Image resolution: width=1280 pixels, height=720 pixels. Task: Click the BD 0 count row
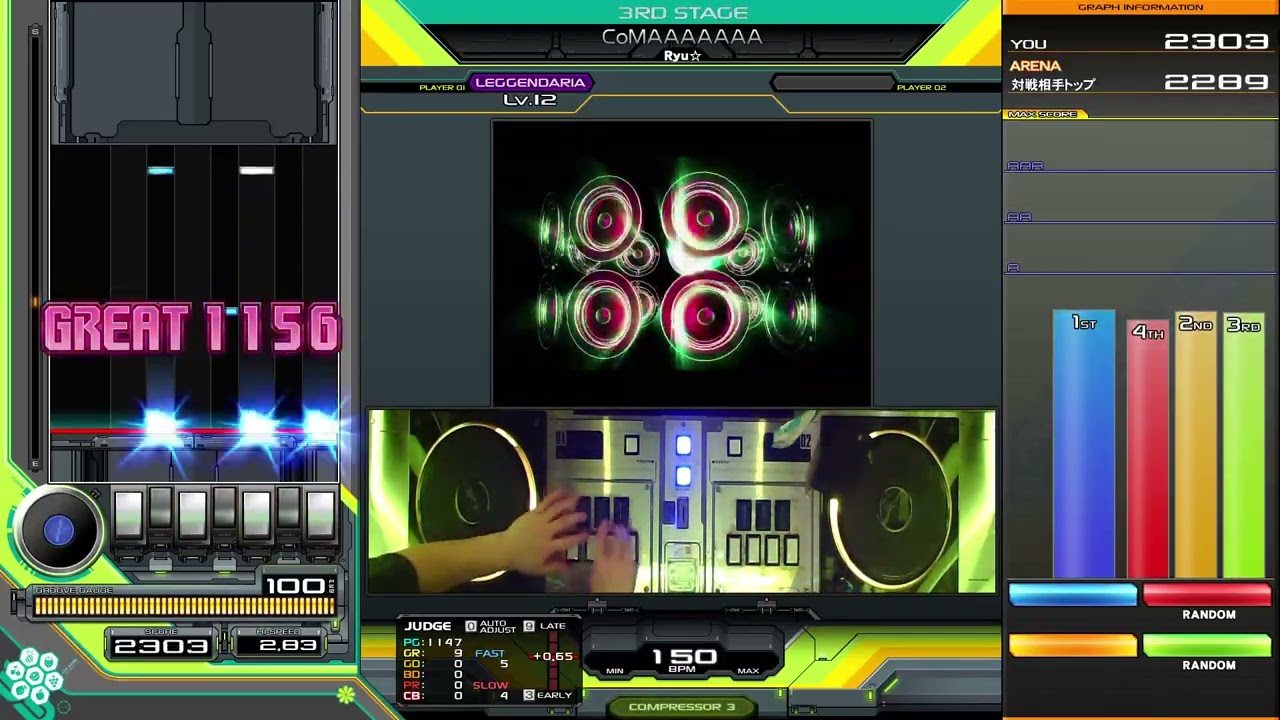click(433, 675)
